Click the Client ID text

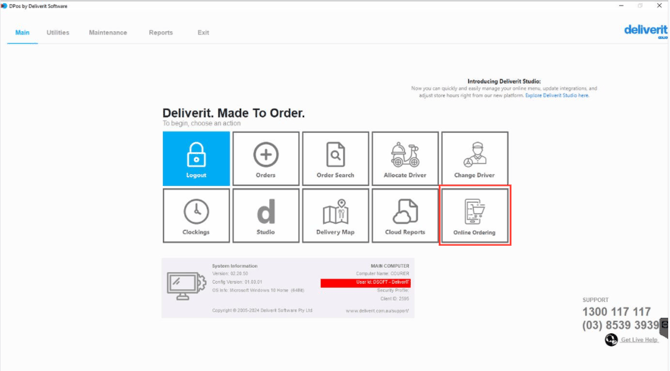[394, 299]
